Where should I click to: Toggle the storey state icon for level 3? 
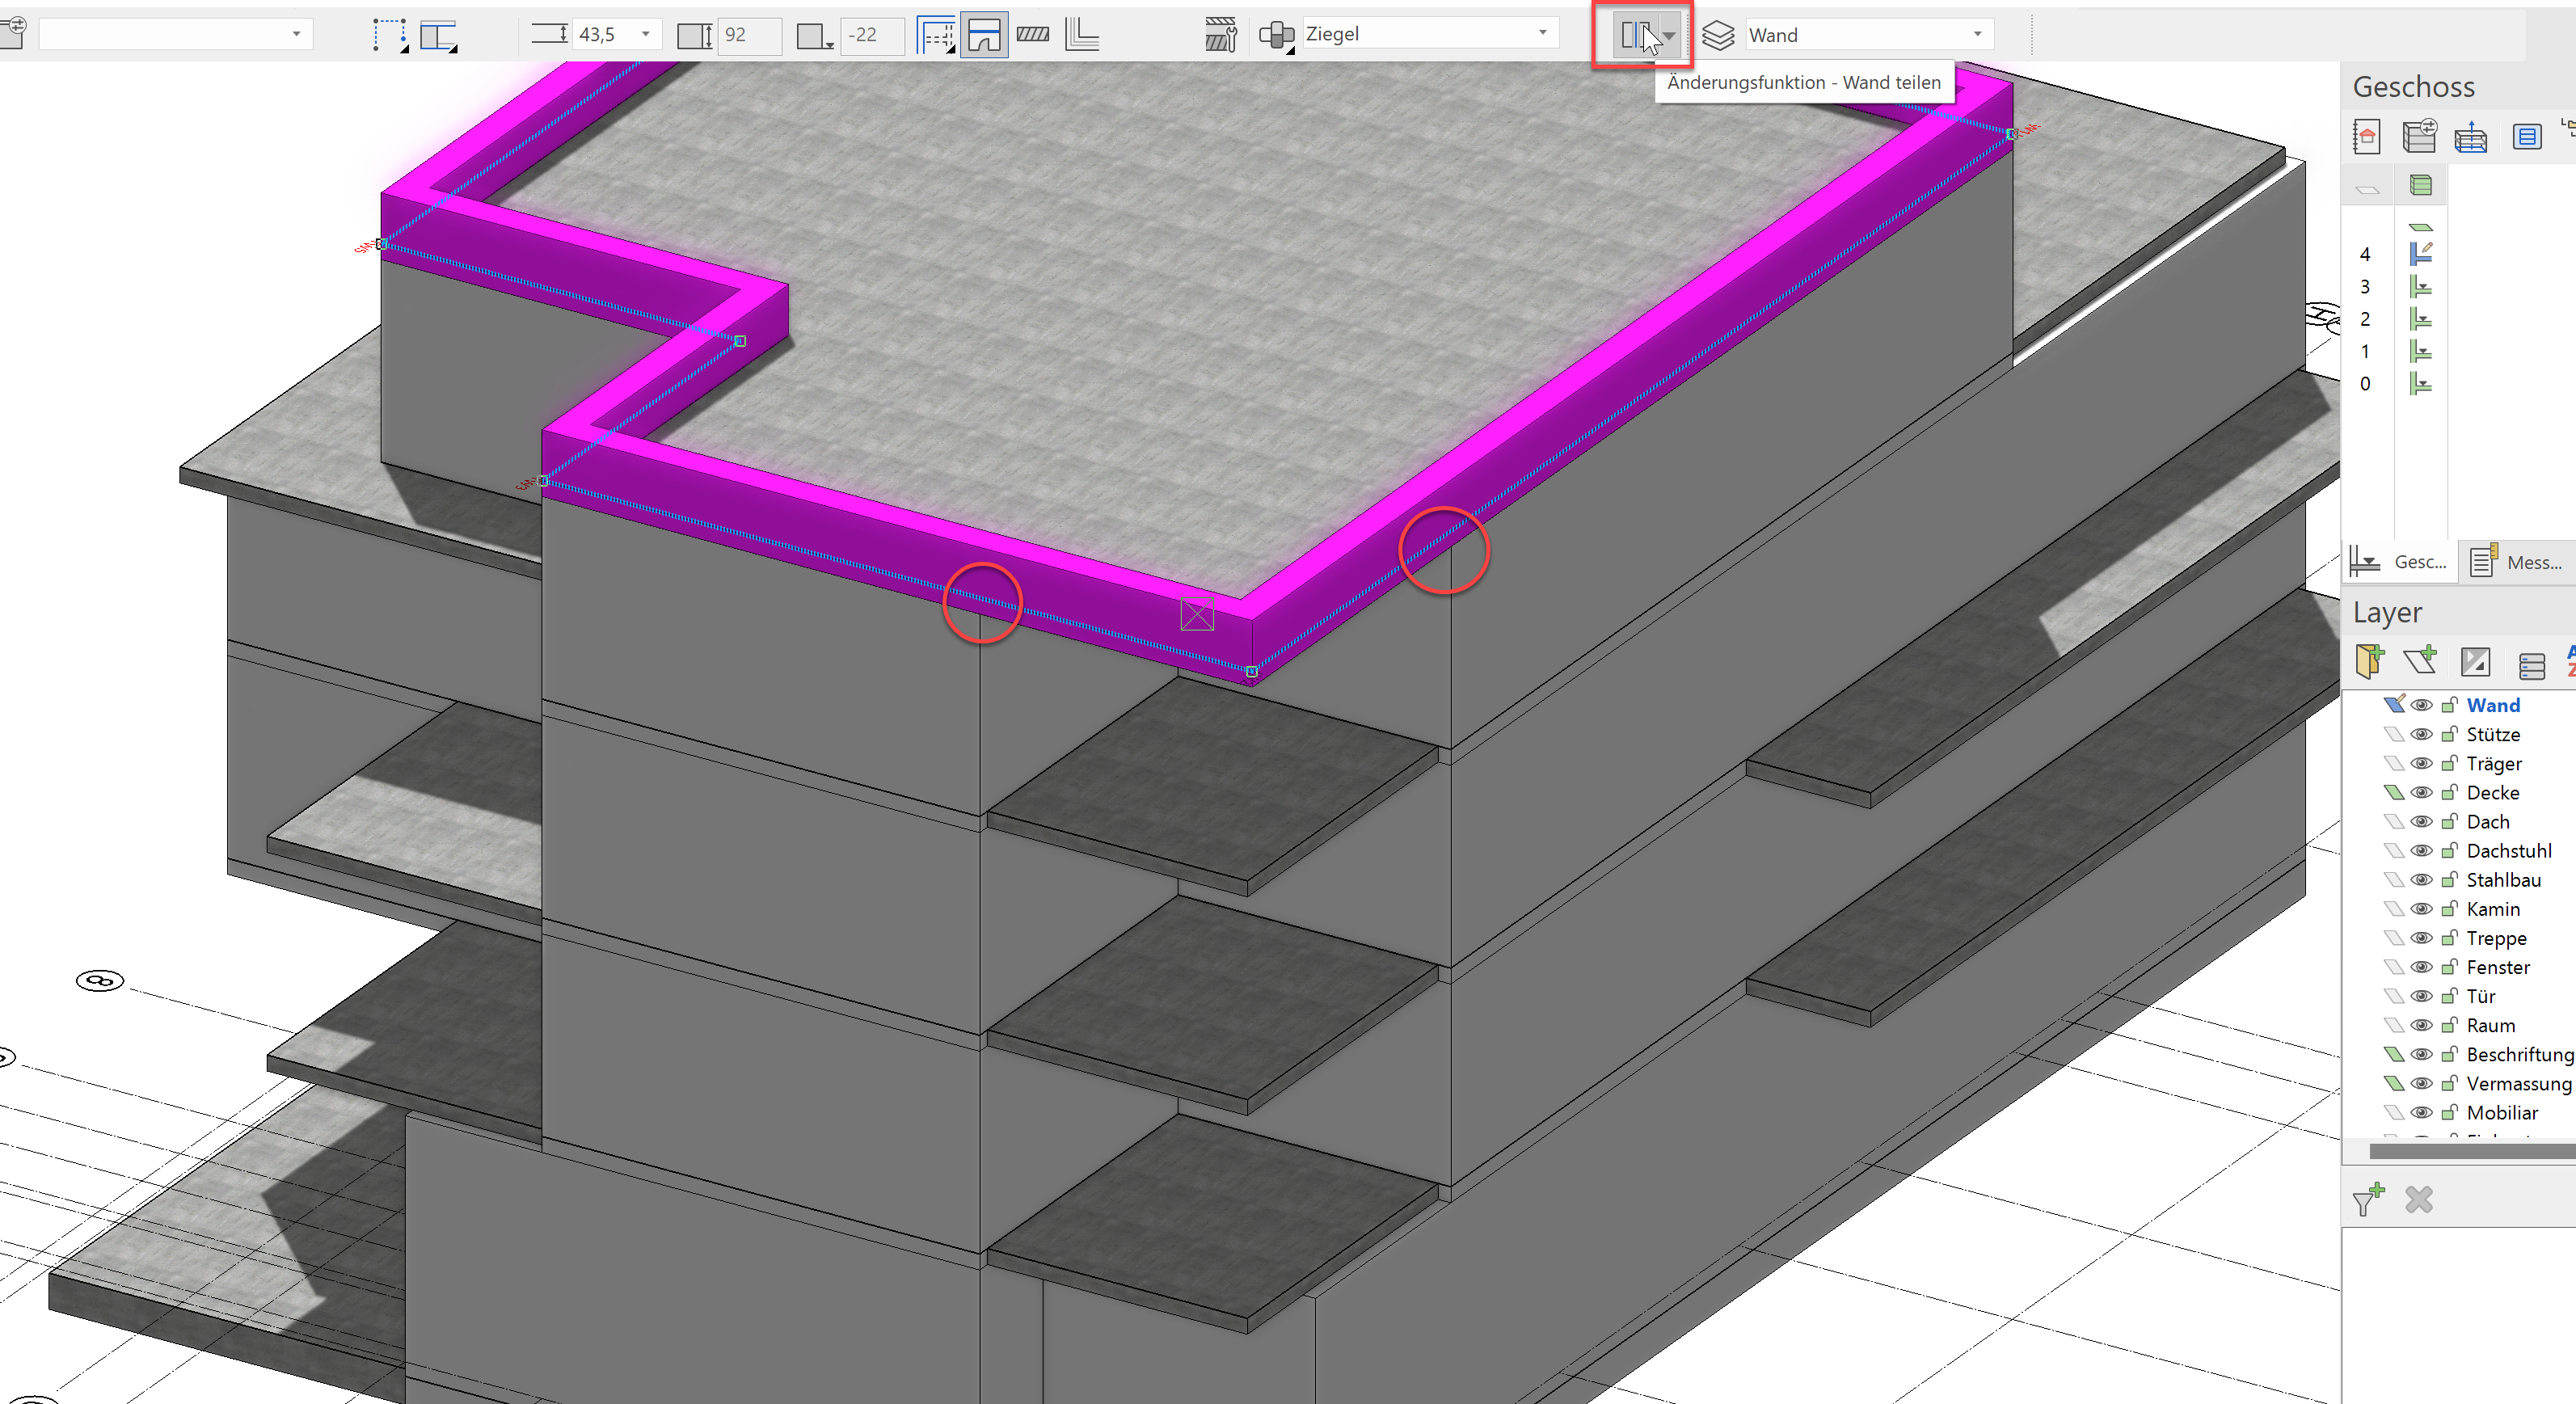[2421, 287]
